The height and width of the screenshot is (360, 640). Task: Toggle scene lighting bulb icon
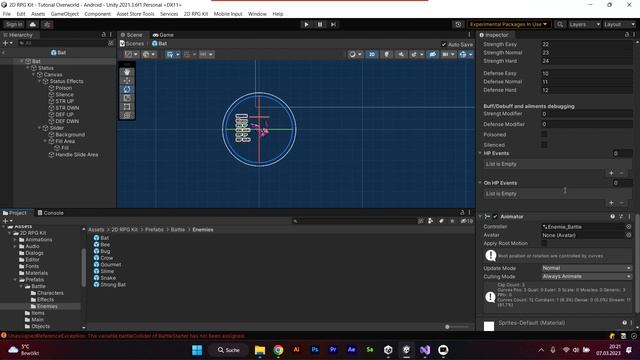(386, 54)
